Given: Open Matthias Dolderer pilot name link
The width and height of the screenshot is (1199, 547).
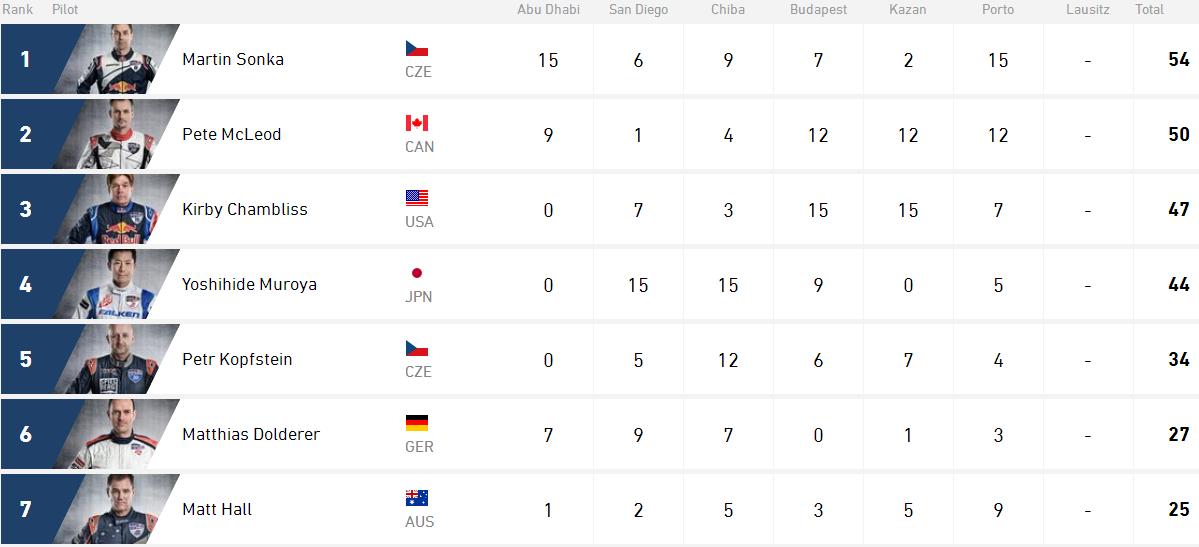Looking at the screenshot, I should point(251,435).
